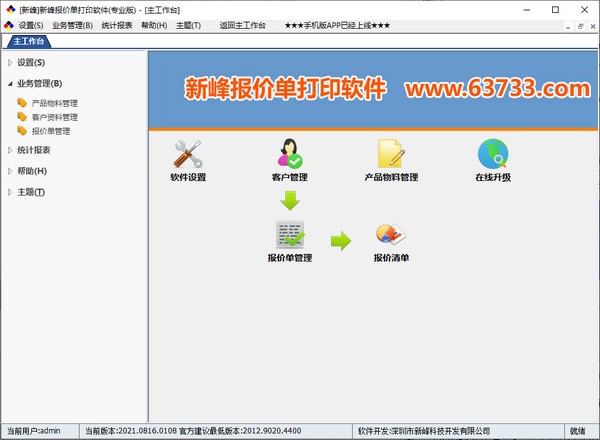The height and width of the screenshot is (440, 600).
Task: Expand the 帮助(H) tree node
Action: (10, 171)
